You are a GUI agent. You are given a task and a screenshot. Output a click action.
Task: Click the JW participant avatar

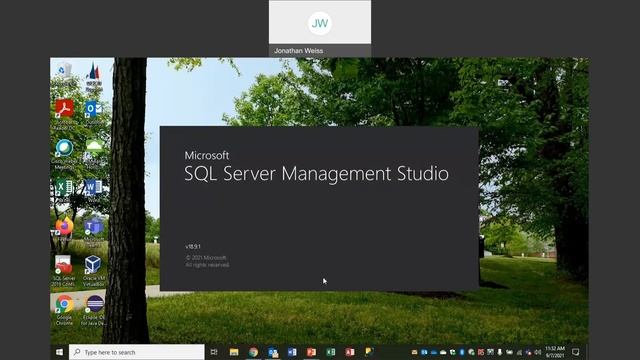[320, 23]
